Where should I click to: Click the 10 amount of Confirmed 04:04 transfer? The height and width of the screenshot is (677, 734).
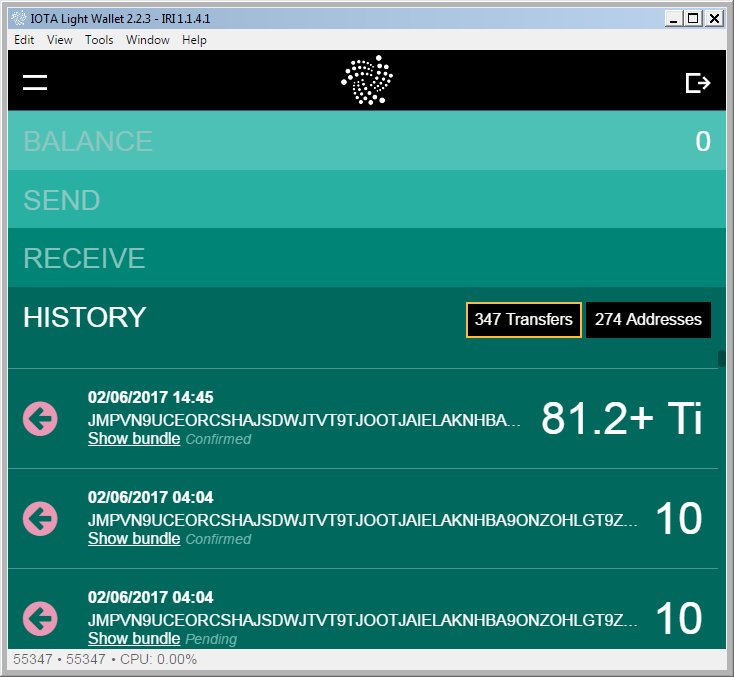pyautogui.click(x=679, y=518)
